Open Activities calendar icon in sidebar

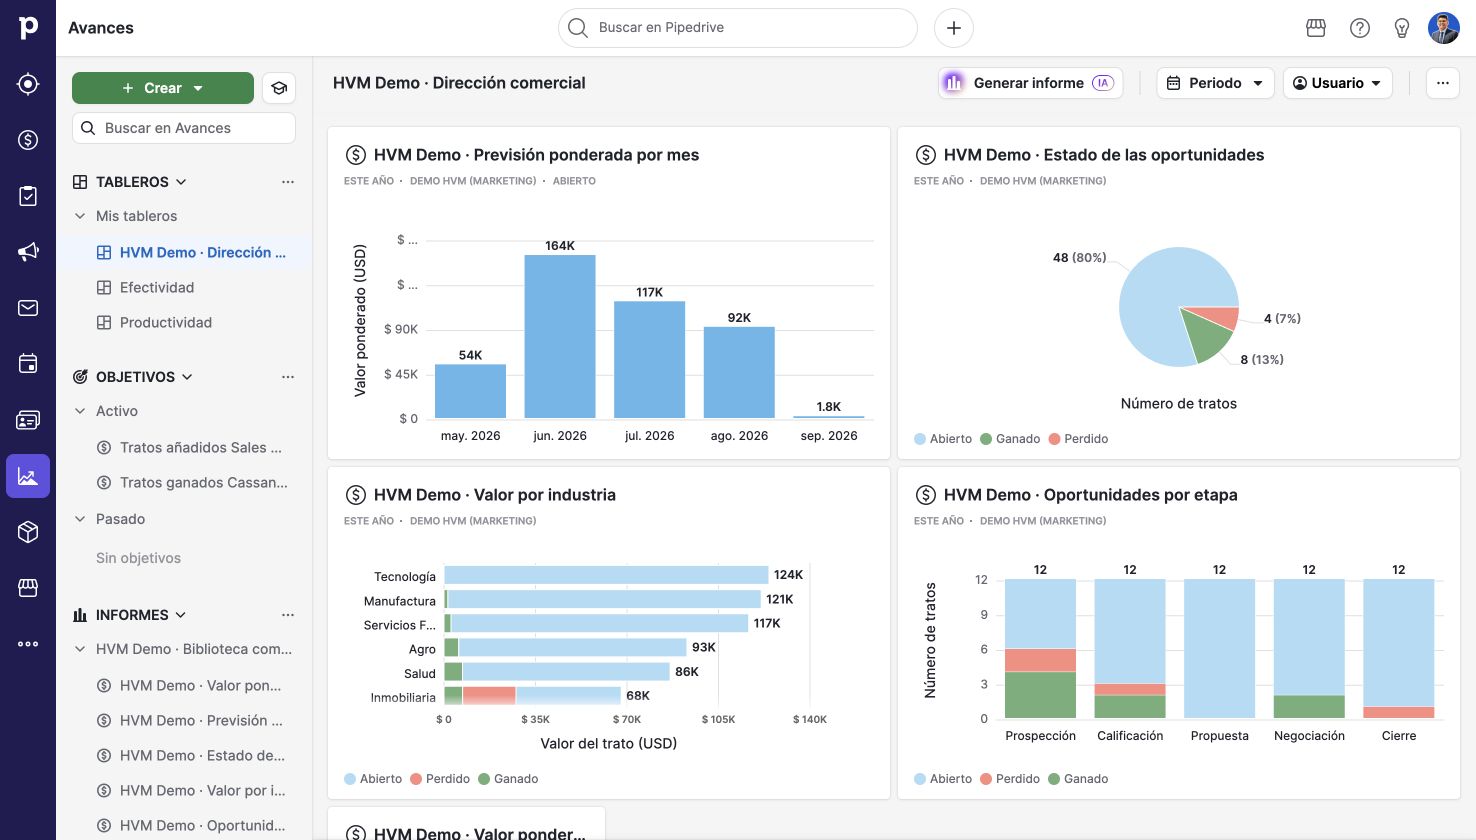coord(28,364)
